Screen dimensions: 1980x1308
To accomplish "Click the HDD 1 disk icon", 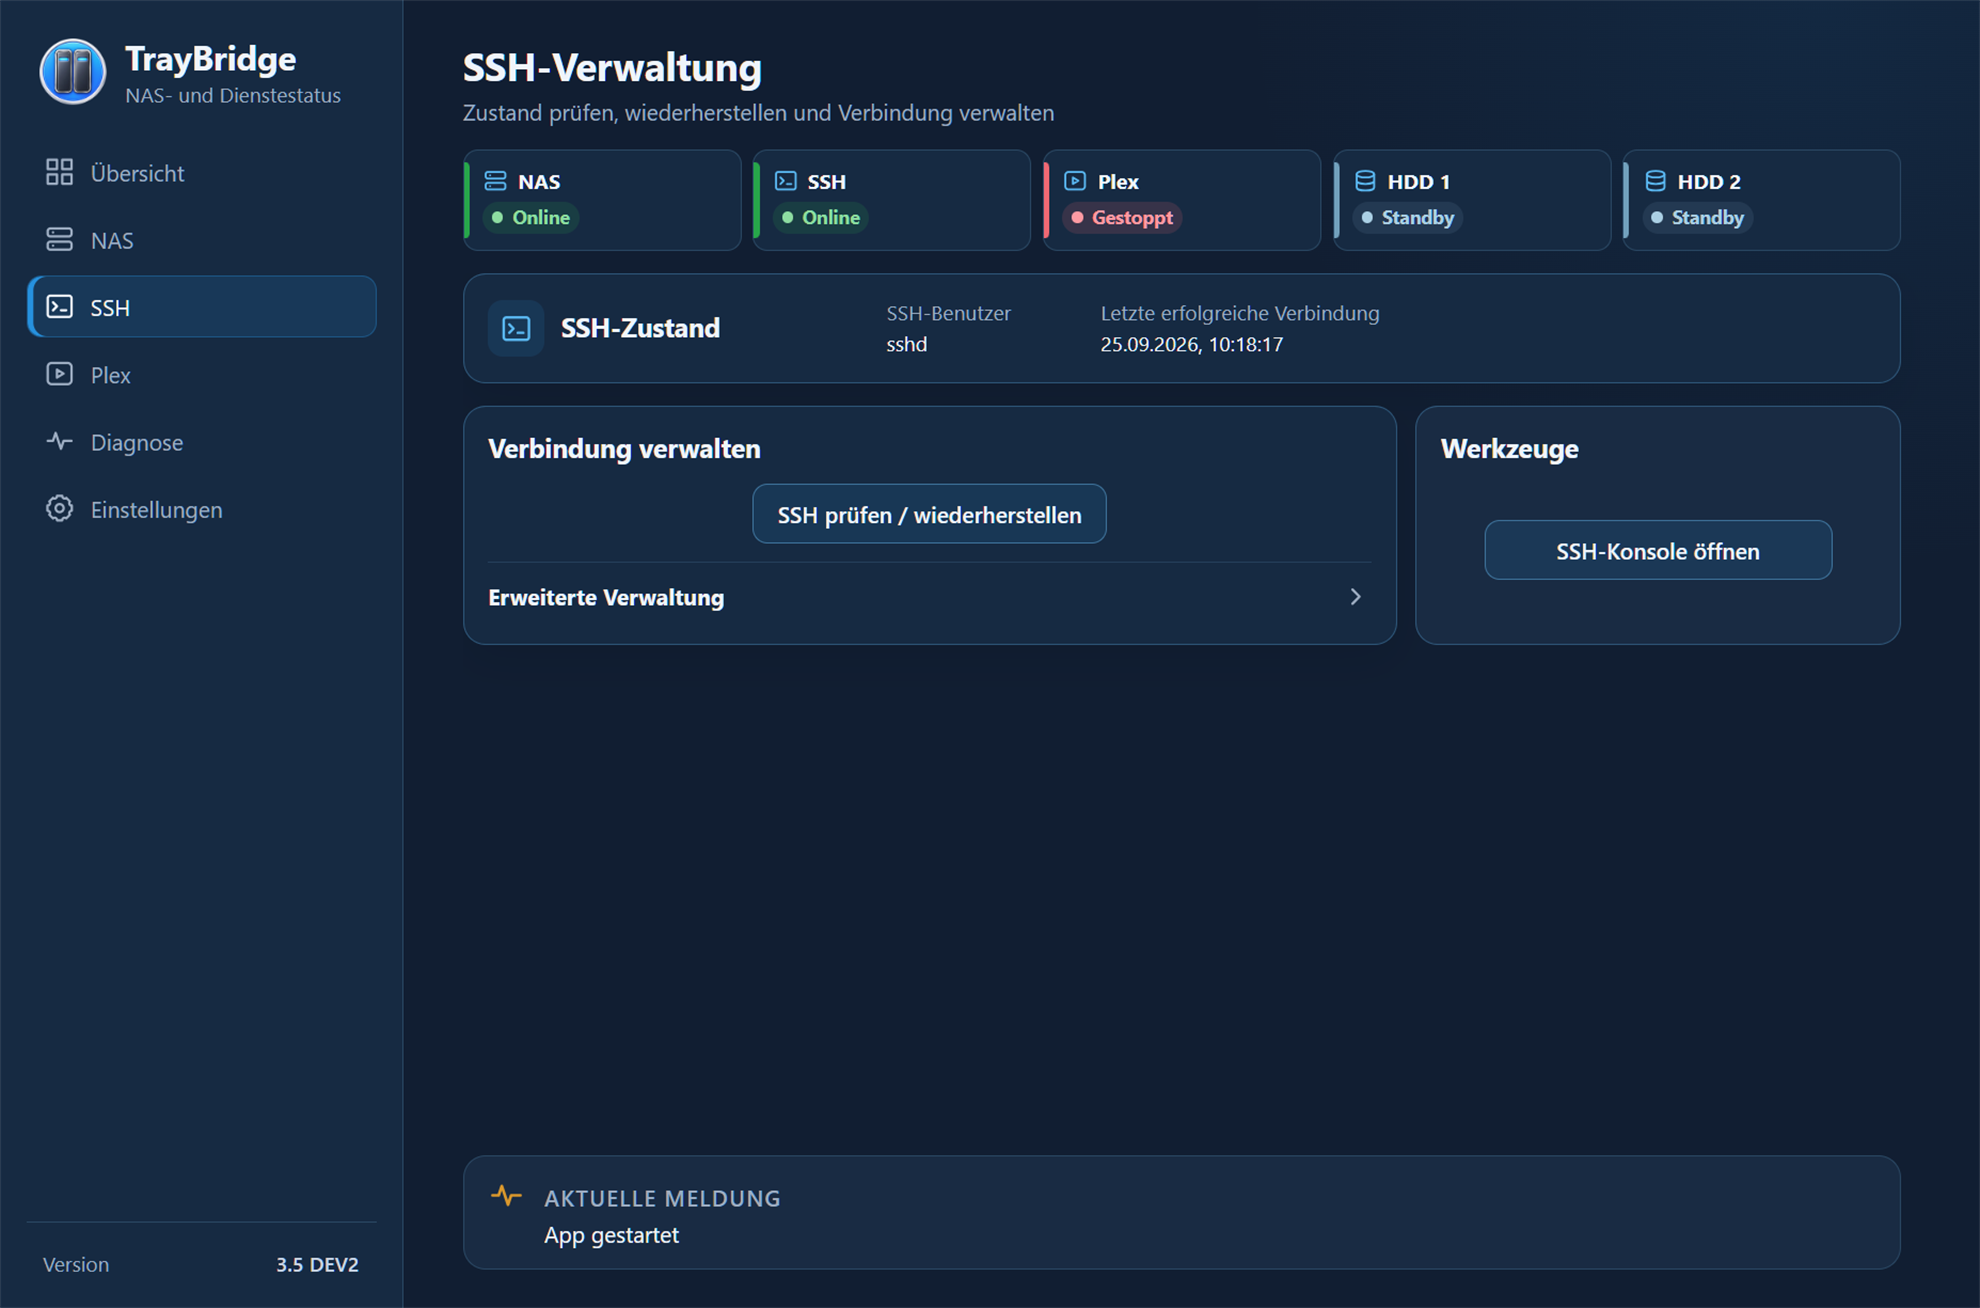I will pos(1365,181).
